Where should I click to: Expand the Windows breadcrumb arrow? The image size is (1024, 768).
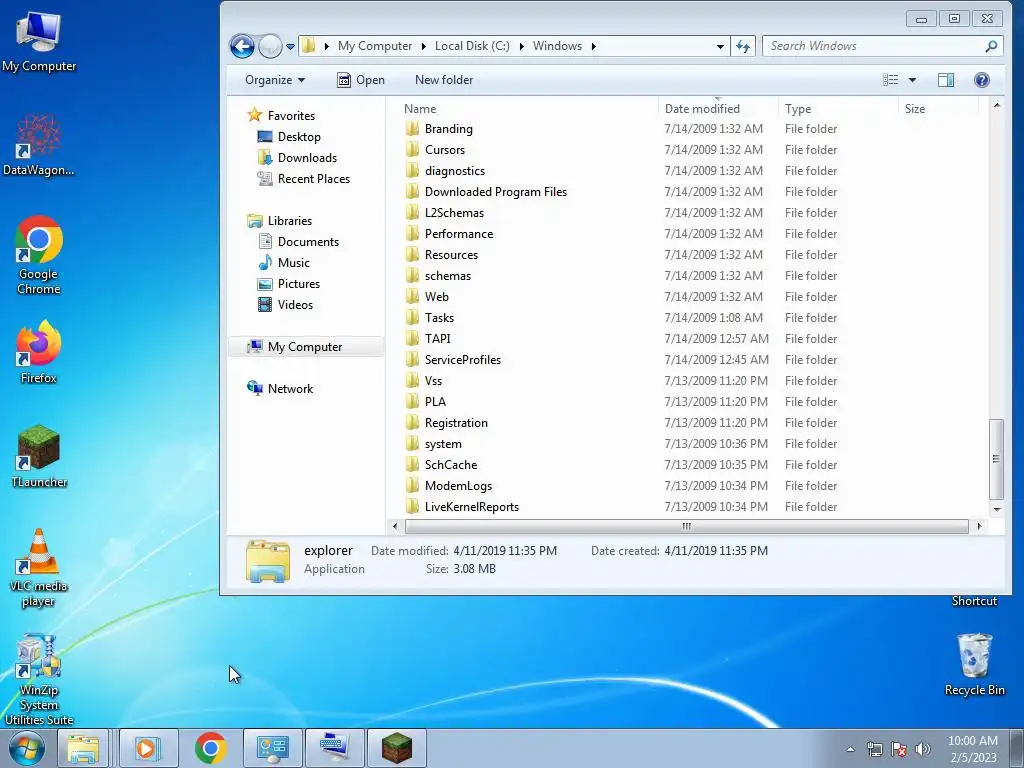593,46
